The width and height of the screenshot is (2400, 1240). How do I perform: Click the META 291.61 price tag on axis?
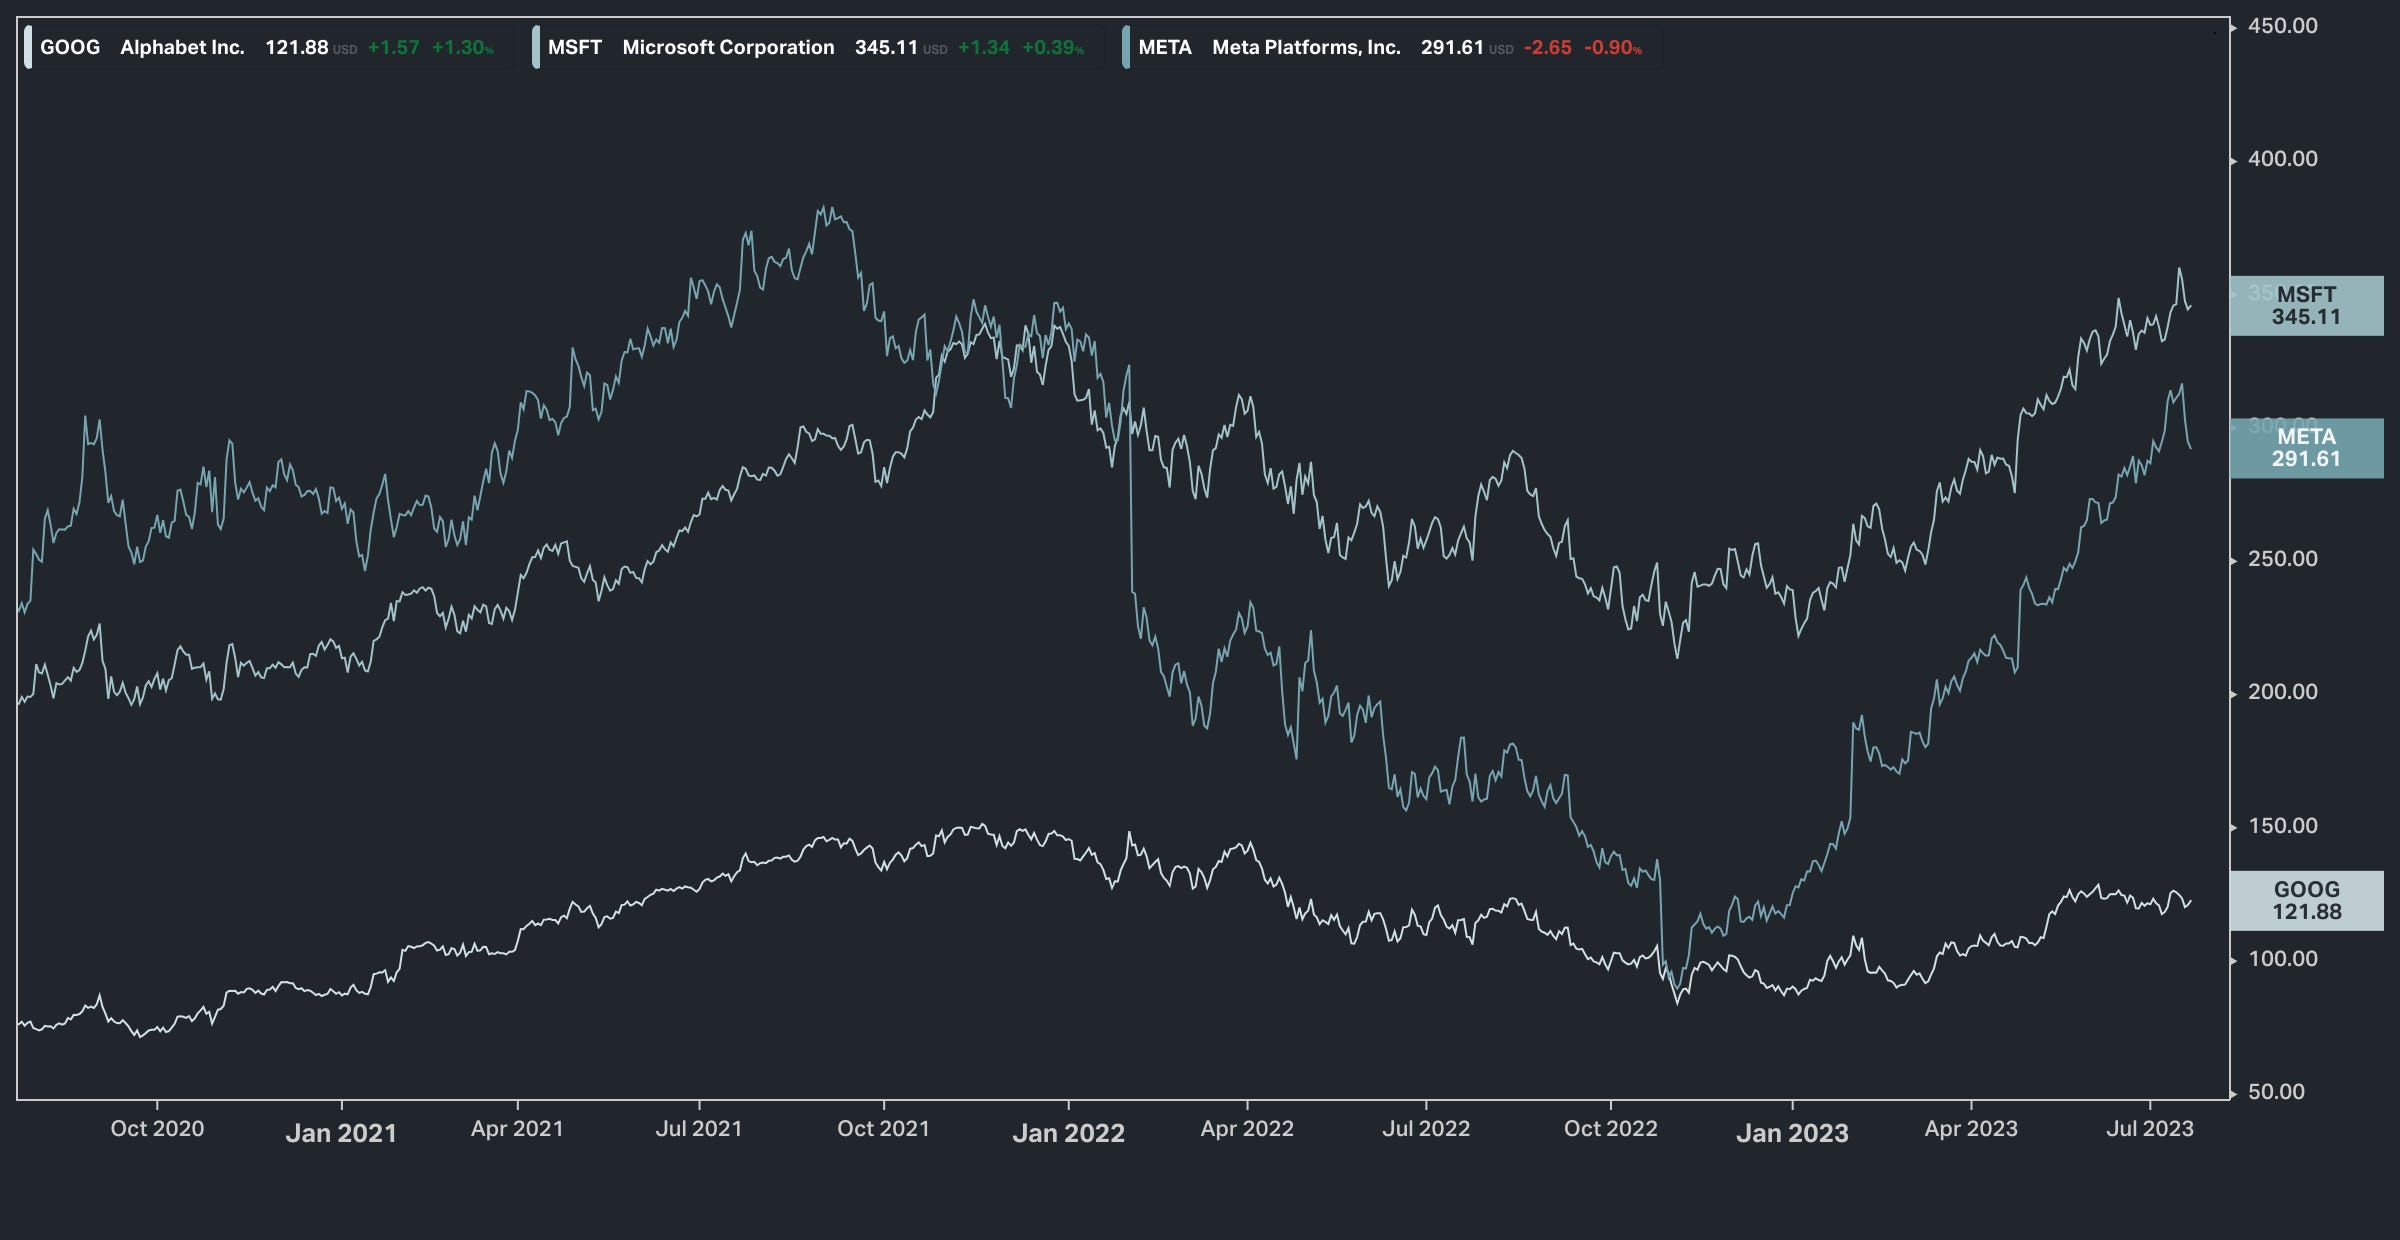pos(2306,448)
